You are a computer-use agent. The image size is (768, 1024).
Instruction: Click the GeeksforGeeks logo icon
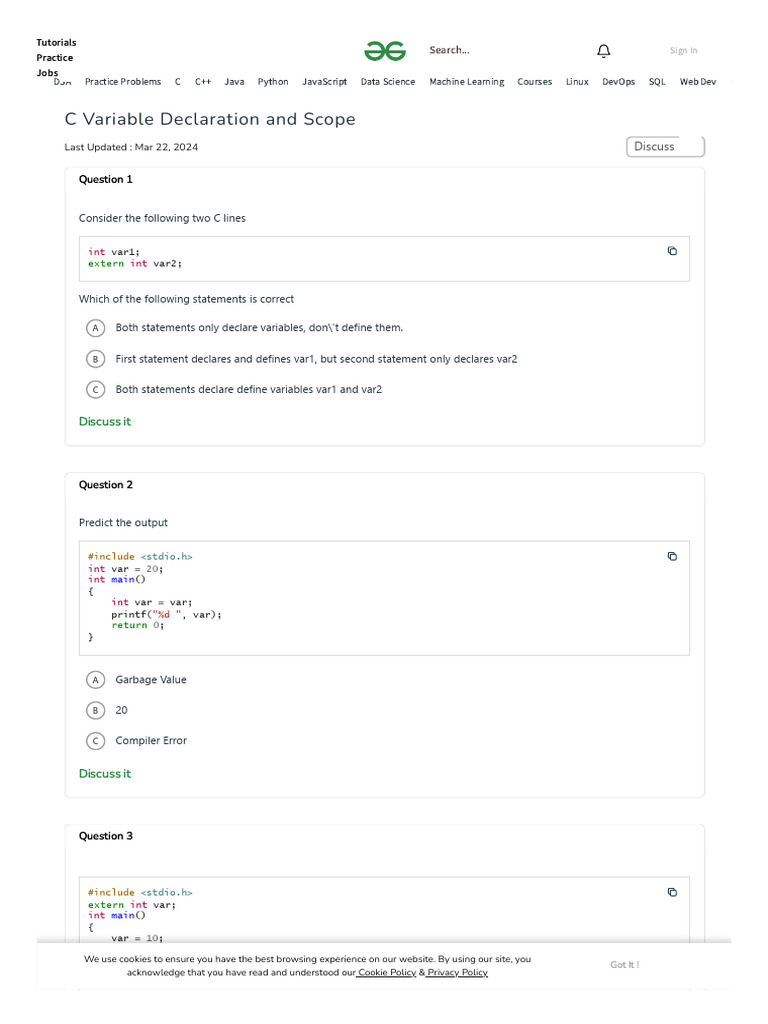pyautogui.click(x=385, y=51)
